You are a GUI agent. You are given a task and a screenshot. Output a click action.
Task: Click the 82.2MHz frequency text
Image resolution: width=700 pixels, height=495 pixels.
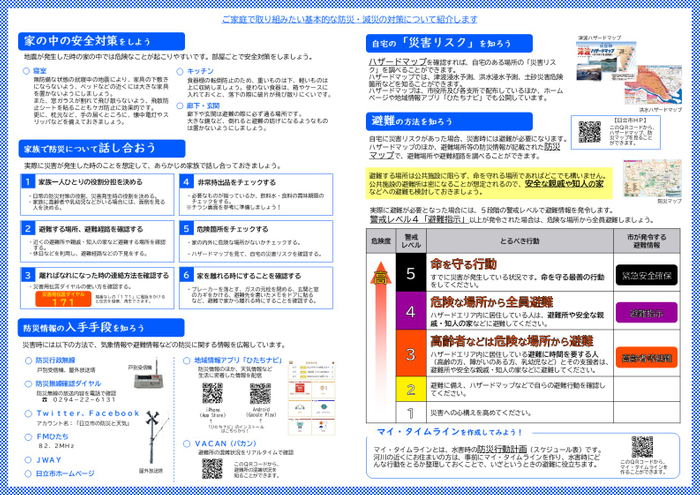pyautogui.click(x=56, y=446)
